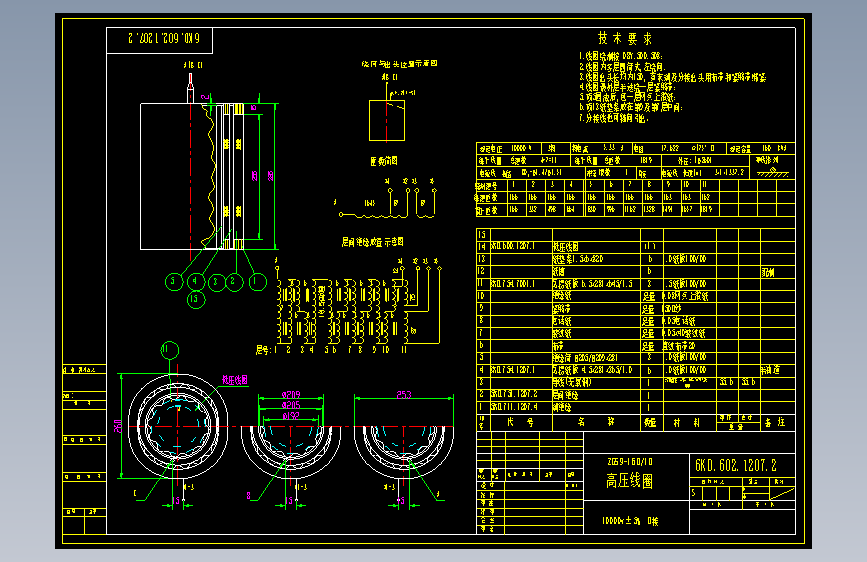Click the 'Ø209' dimension text
867x562 pixels.
coord(291,394)
